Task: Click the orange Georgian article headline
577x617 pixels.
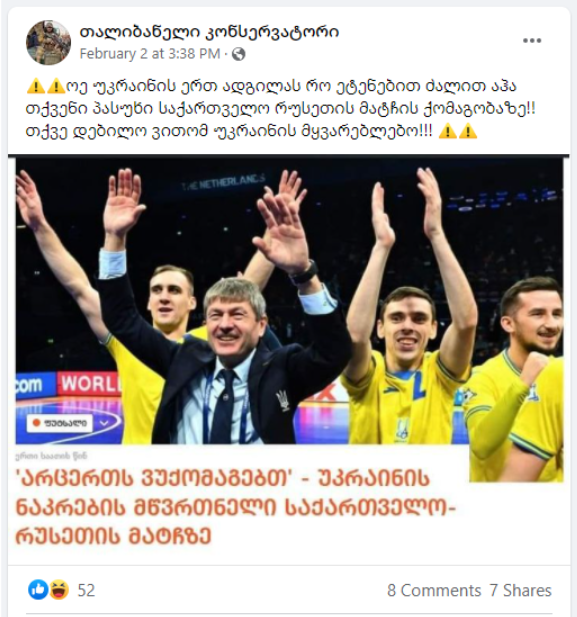Action: click(235, 507)
